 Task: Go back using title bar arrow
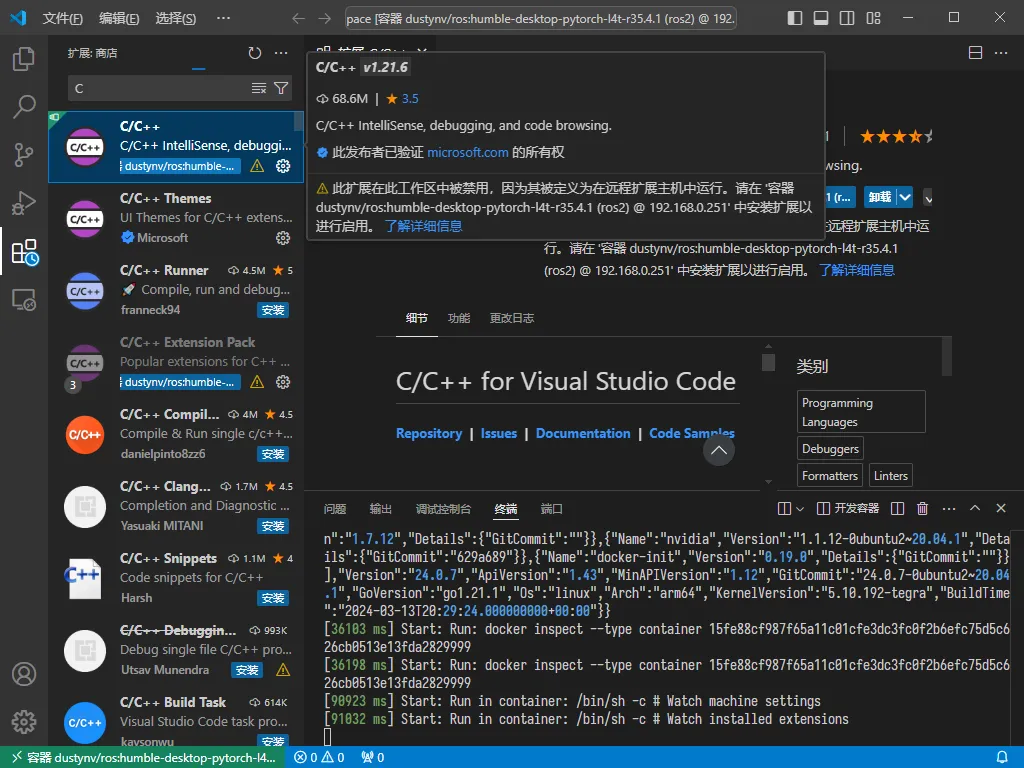click(x=298, y=18)
